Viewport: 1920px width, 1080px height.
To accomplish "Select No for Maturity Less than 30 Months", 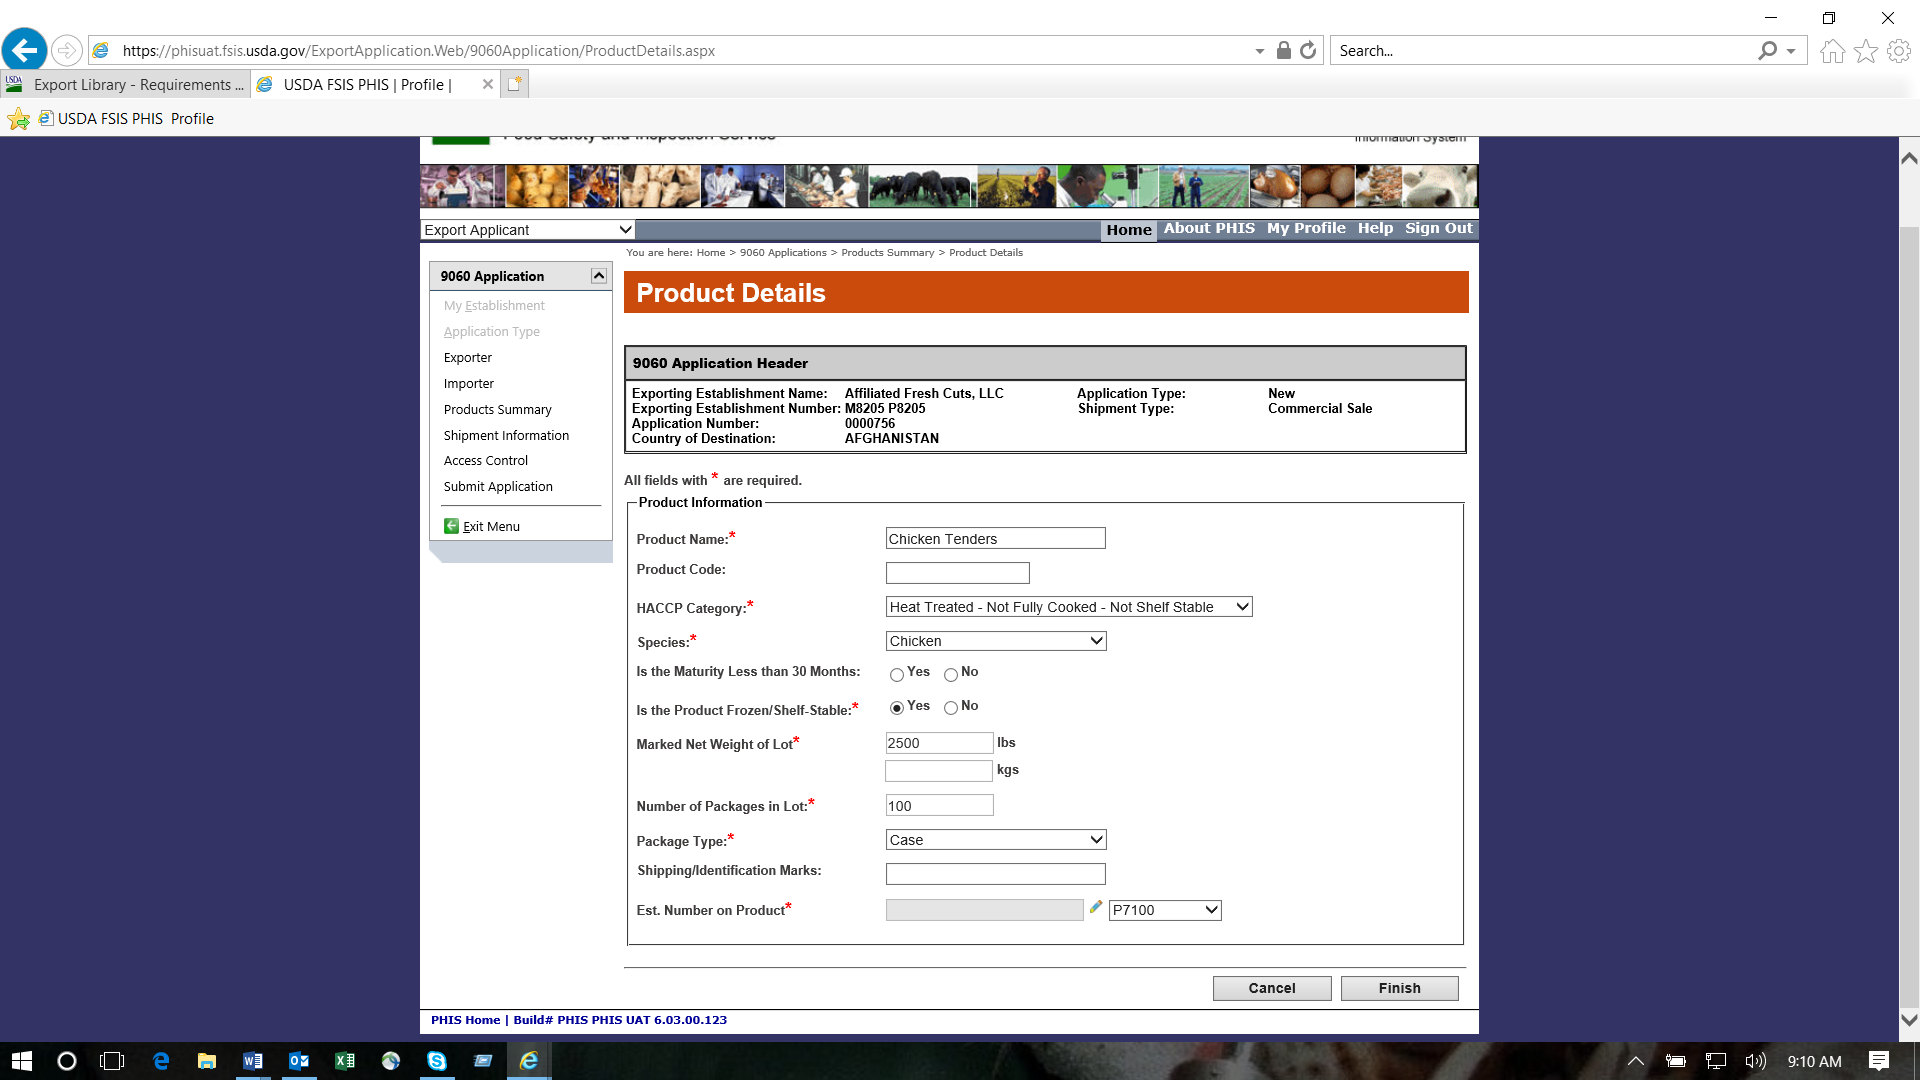I will coord(951,675).
